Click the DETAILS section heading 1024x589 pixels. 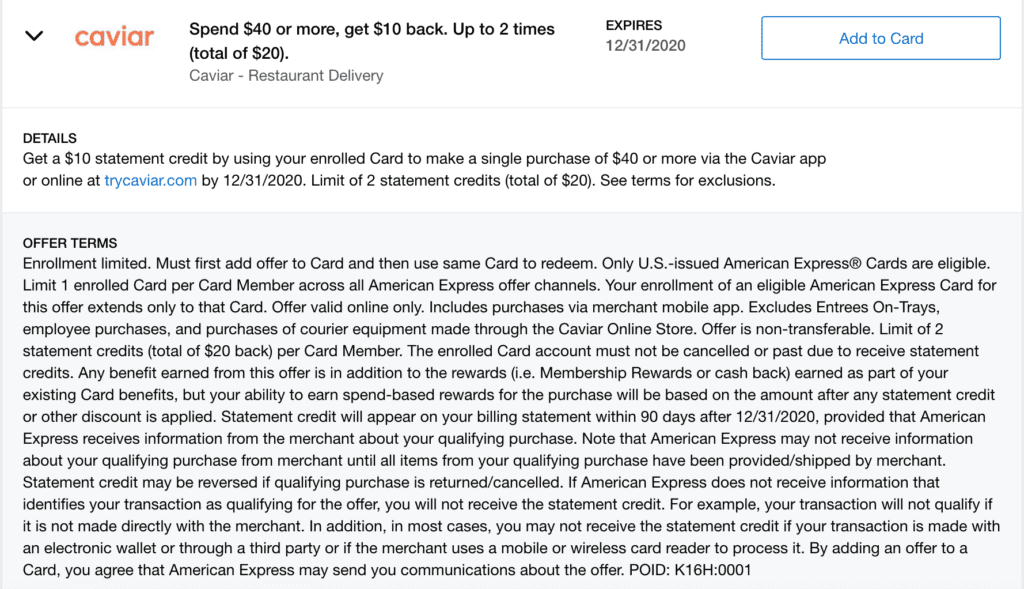click(x=49, y=138)
